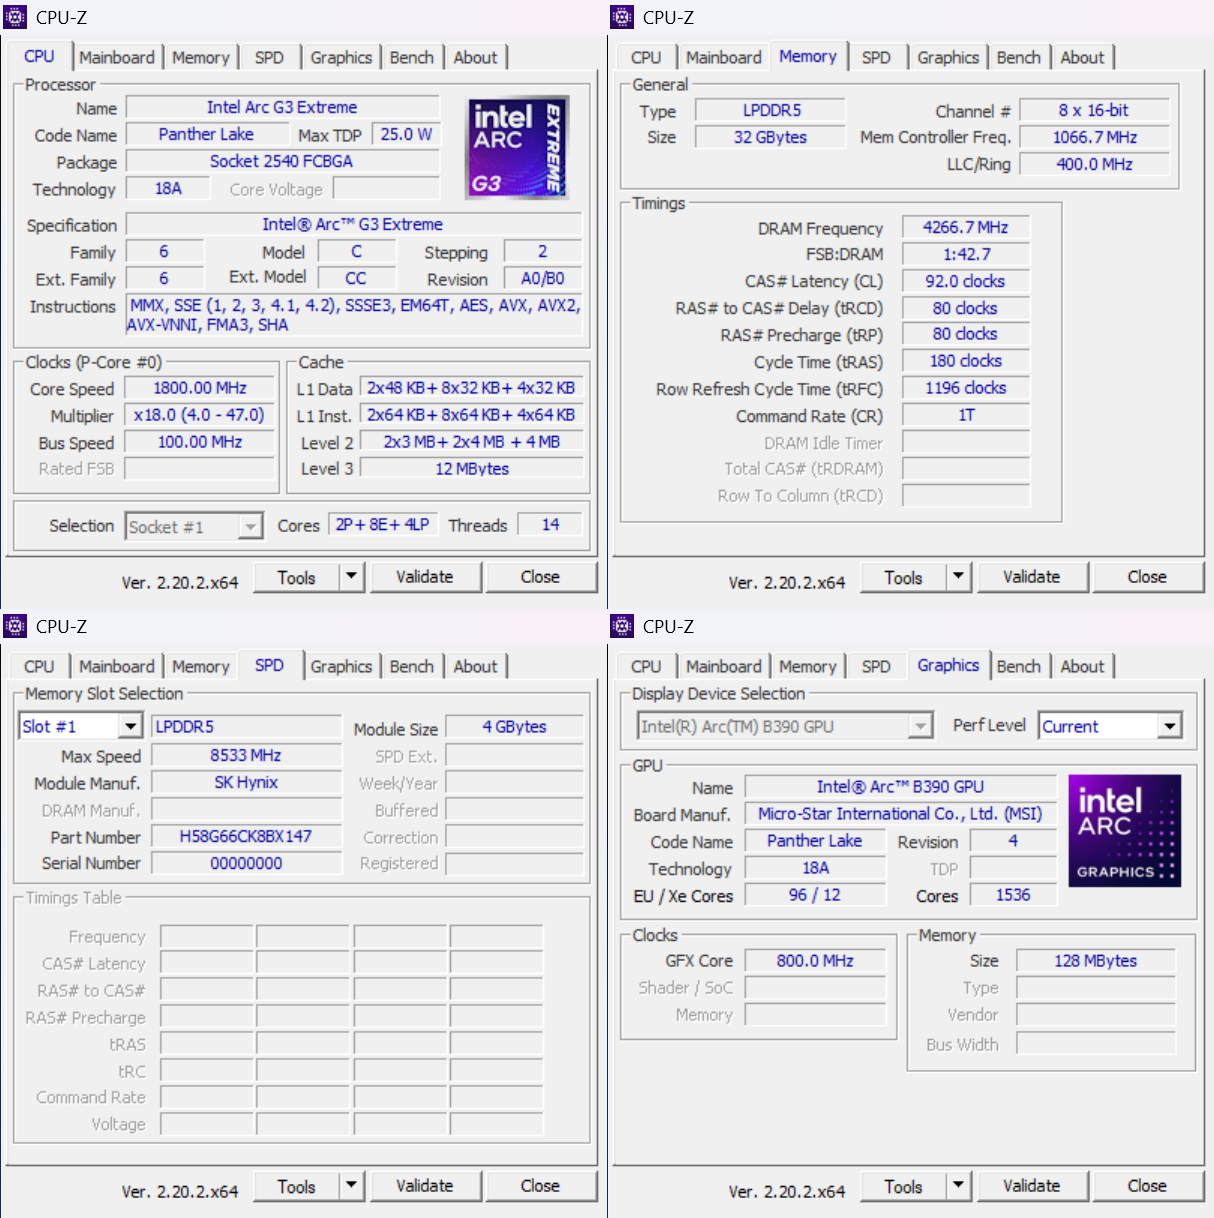The image size is (1214, 1218).
Task: Click Channel # value 8 x 16-bit
Action: [x=1094, y=110]
